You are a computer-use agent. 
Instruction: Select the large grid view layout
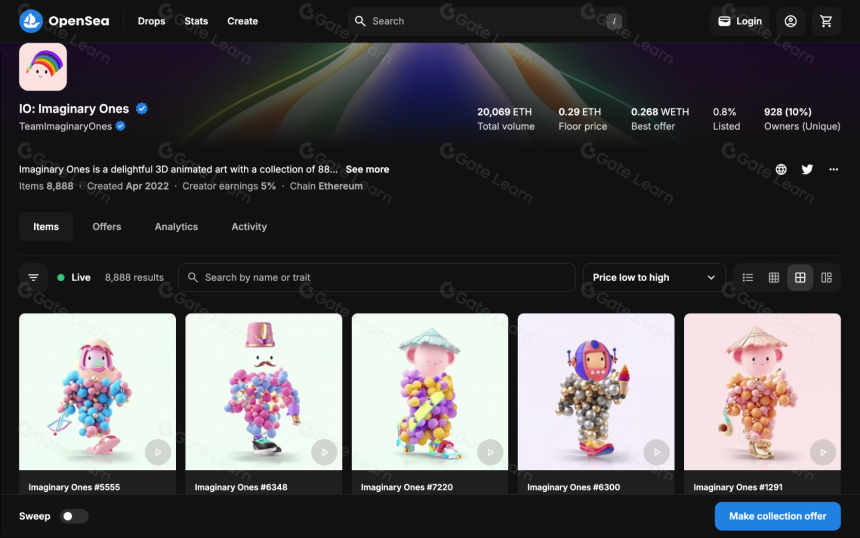click(x=800, y=278)
